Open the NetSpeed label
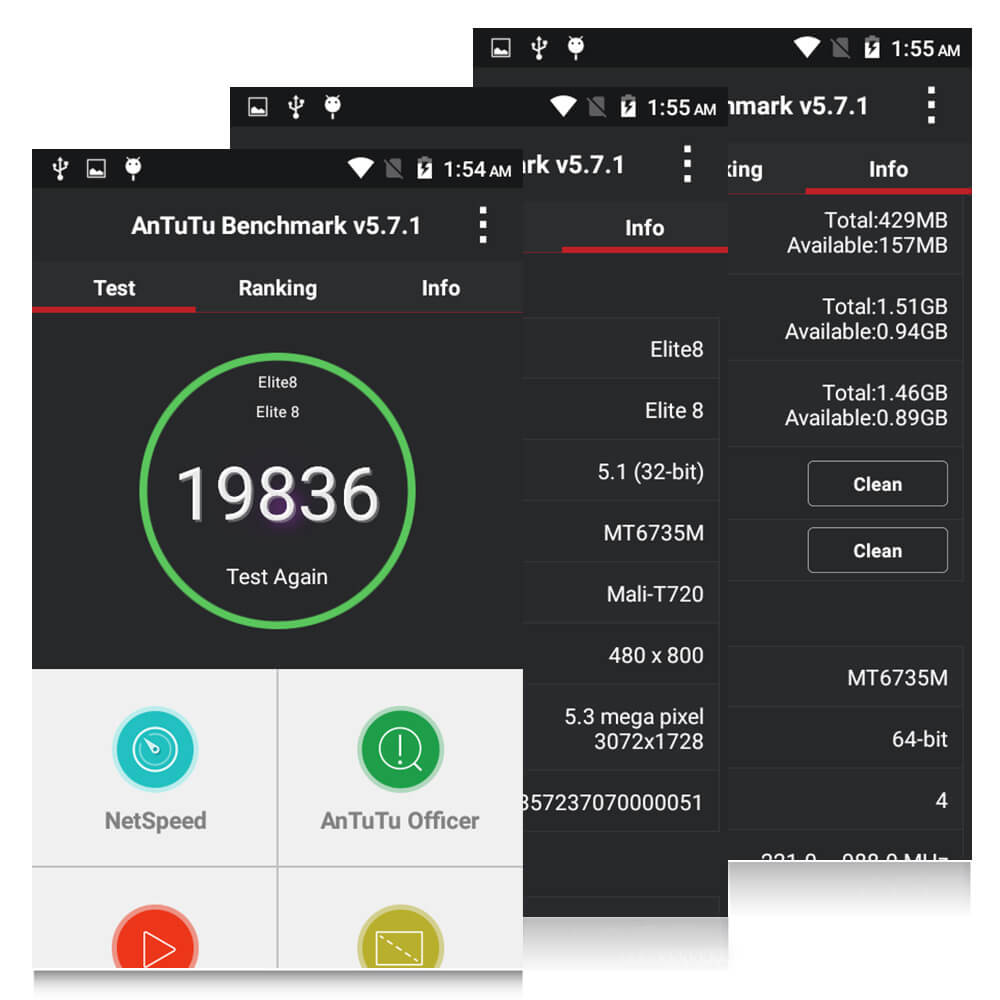This screenshot has width=1000, height=1000. coord(155,821)
